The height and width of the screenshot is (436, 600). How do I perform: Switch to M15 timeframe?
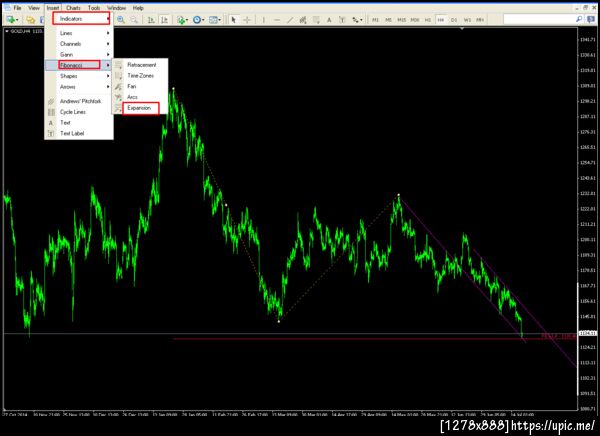coord(401,20)
